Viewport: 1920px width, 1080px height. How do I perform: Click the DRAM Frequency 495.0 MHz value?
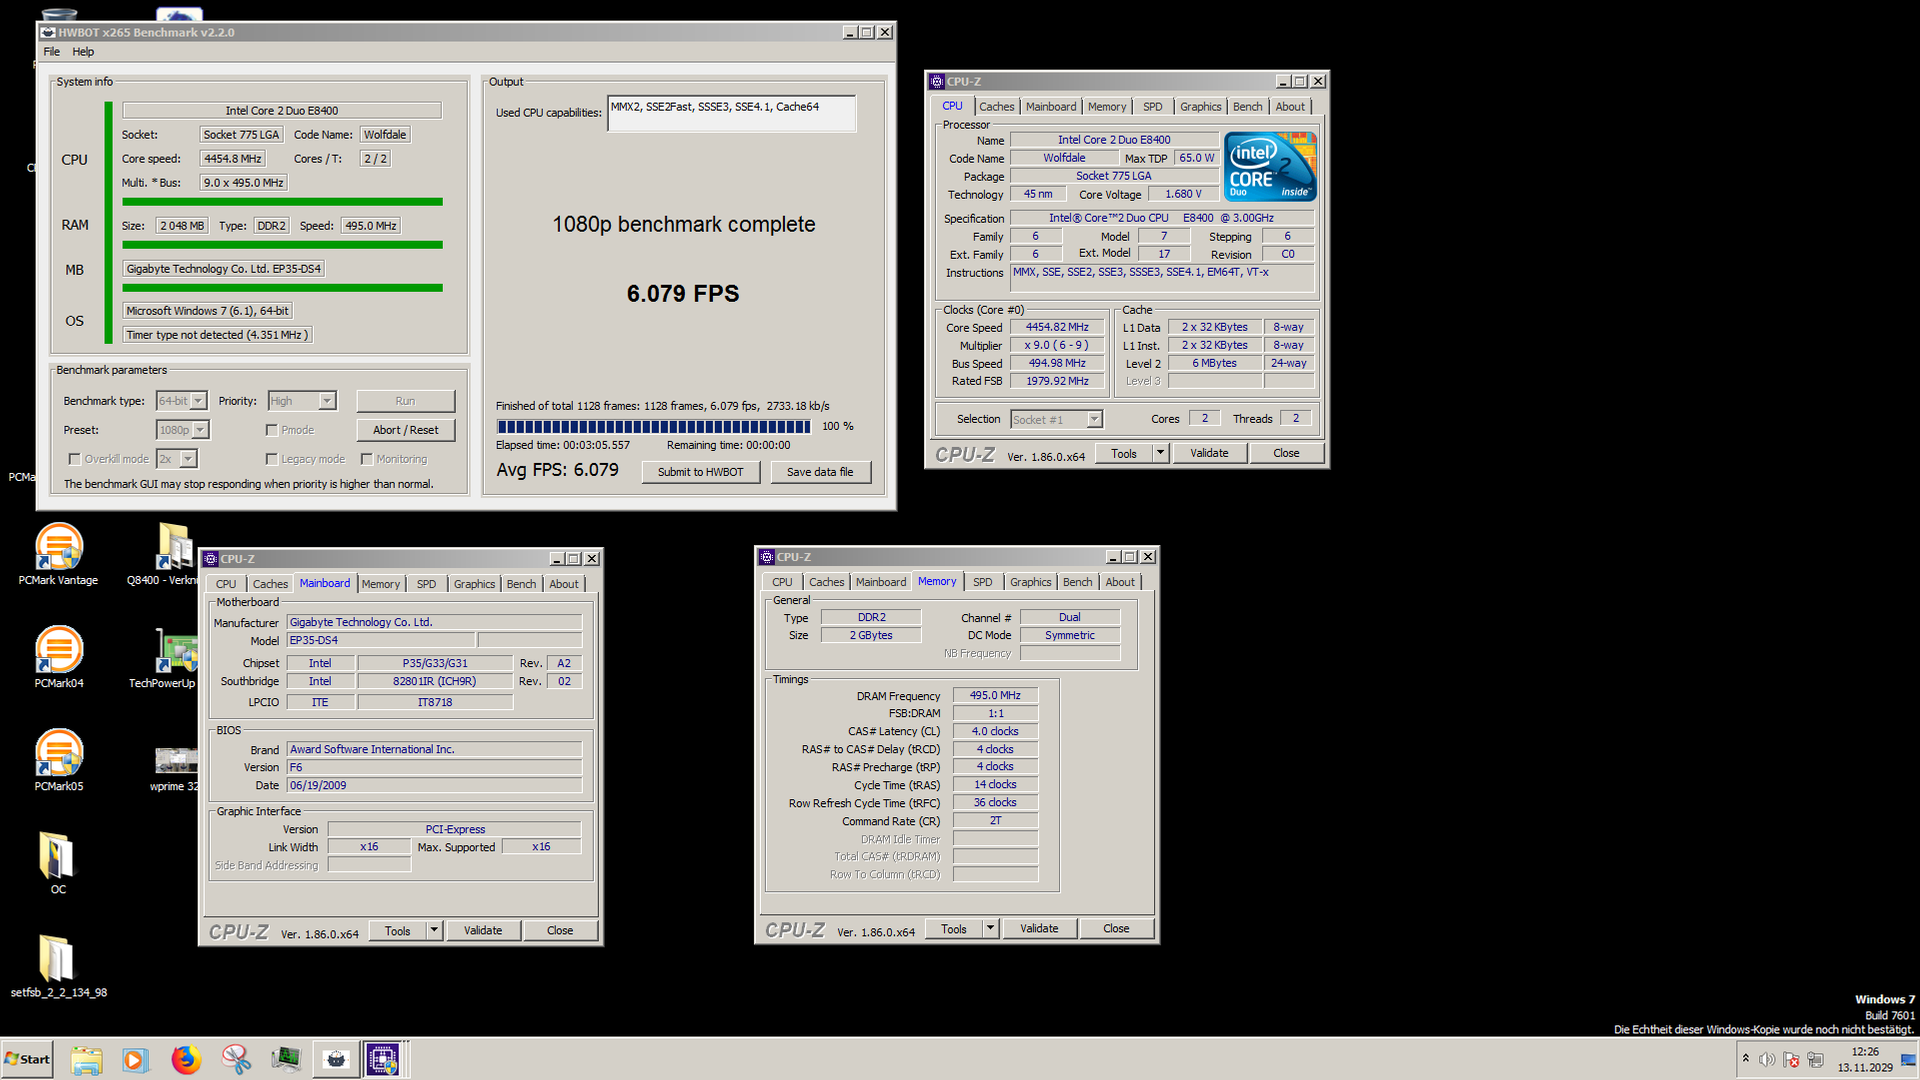[x=995, y=696]
